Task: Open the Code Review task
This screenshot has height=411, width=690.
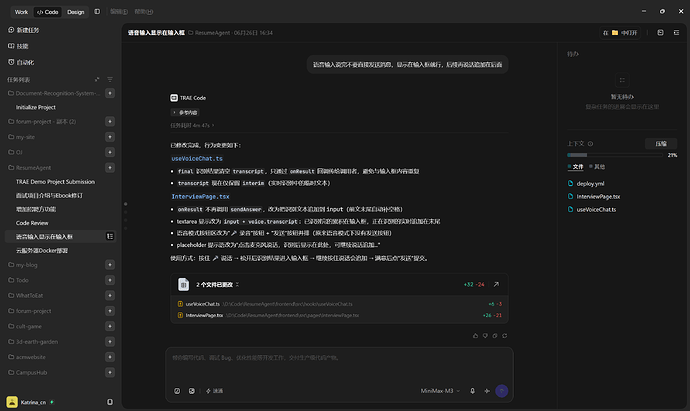Action: (32, 223)
